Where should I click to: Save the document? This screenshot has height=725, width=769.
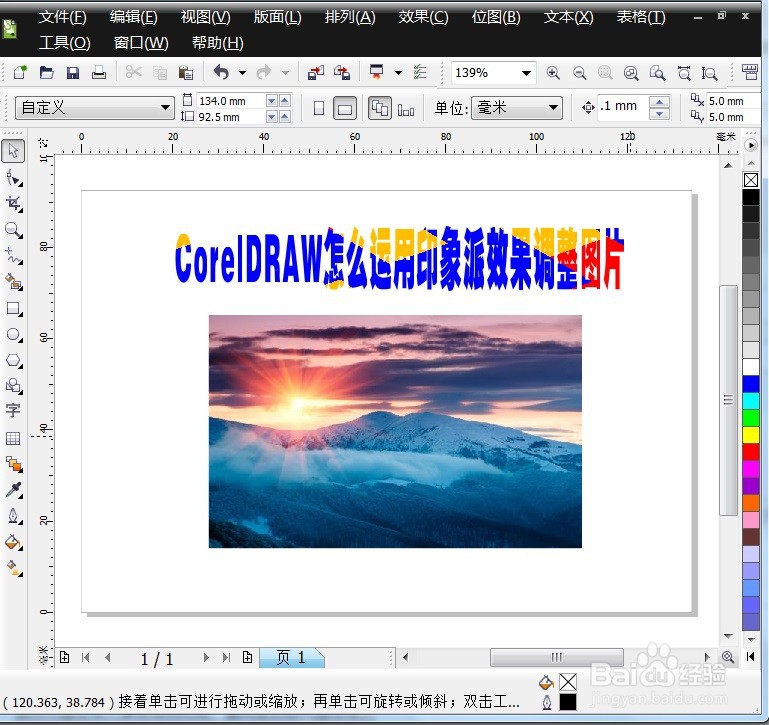(73, 73)
